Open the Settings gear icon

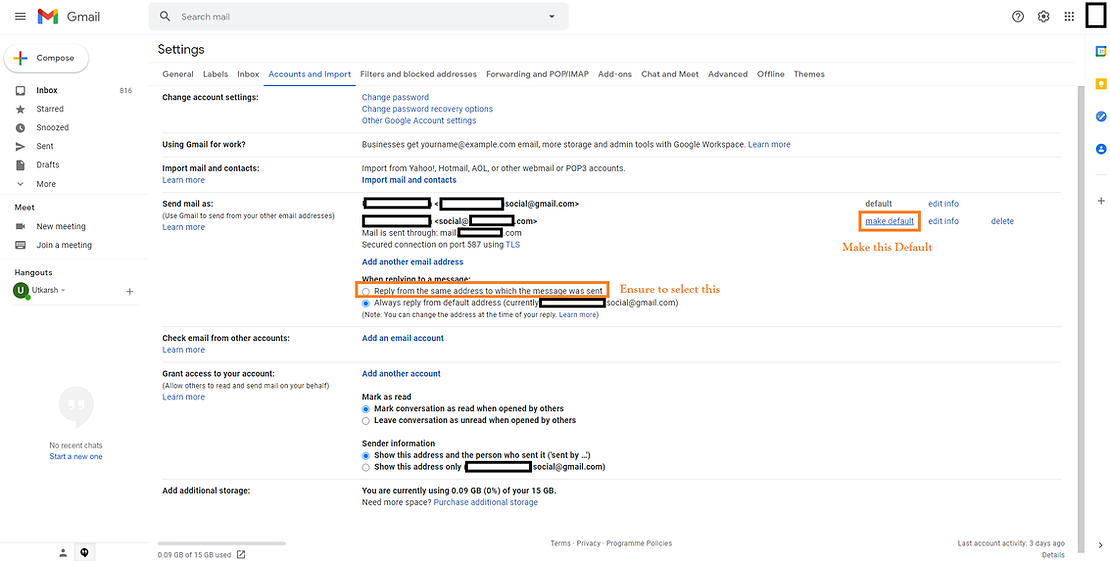[x=1043, y=17]
